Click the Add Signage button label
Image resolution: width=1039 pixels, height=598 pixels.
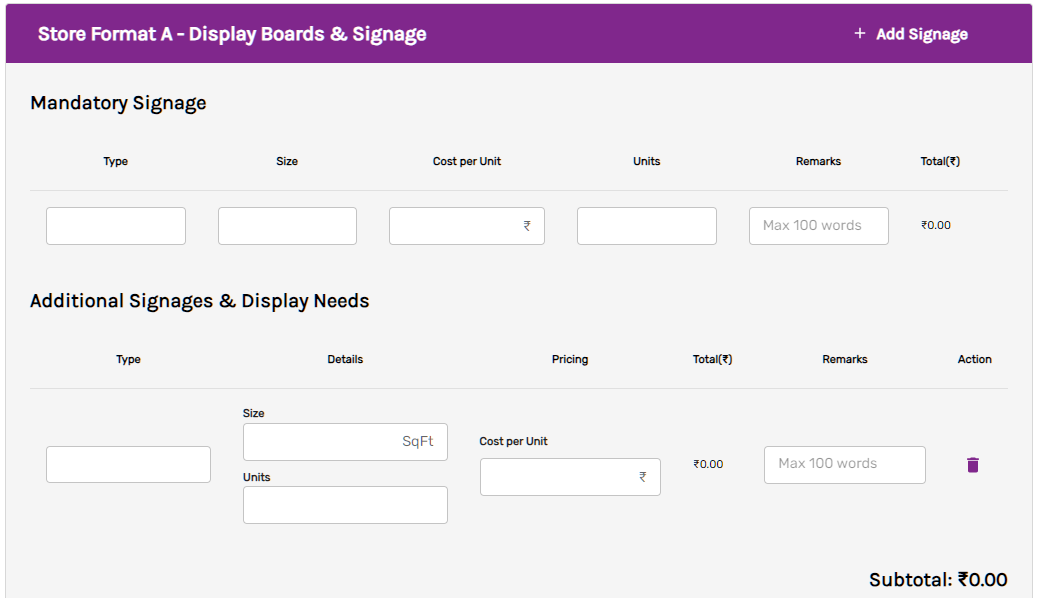click(921, 34)
